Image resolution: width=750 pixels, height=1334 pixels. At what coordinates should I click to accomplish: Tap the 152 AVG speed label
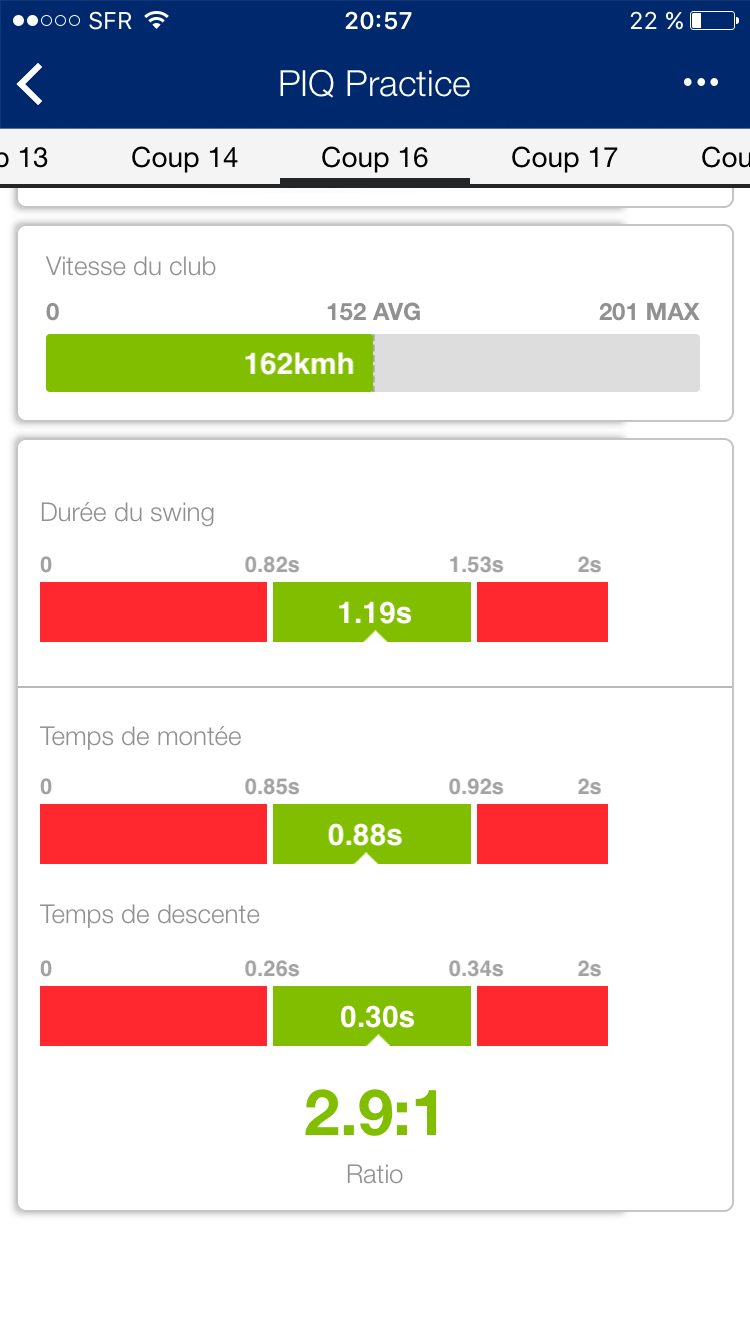[373, 312]
